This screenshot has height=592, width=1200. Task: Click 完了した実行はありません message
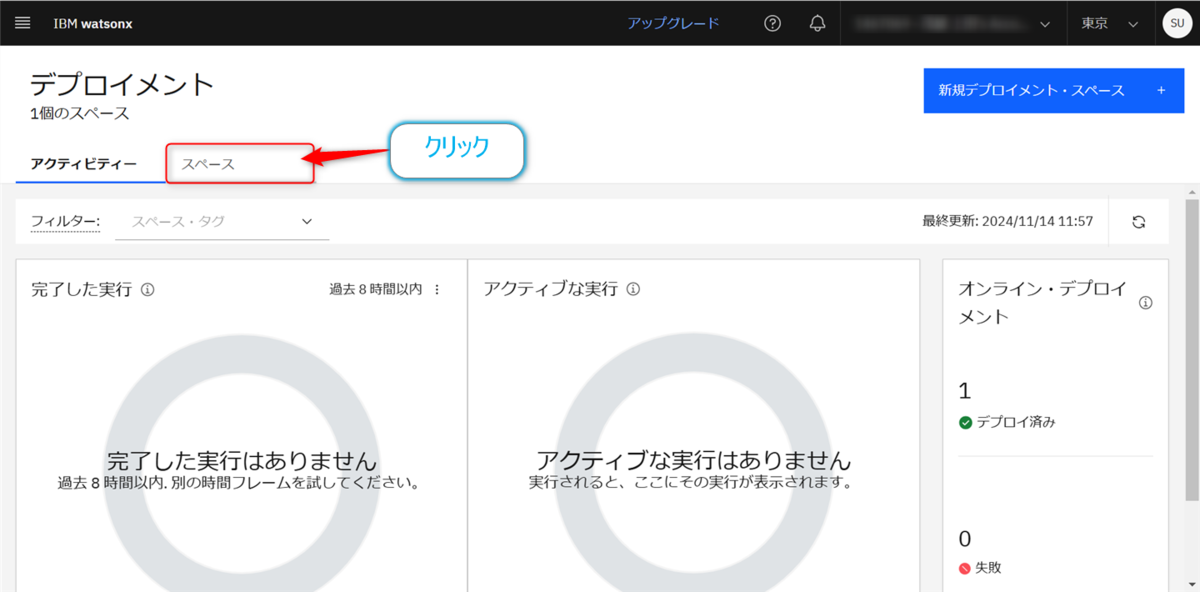(x=242, y=460)
